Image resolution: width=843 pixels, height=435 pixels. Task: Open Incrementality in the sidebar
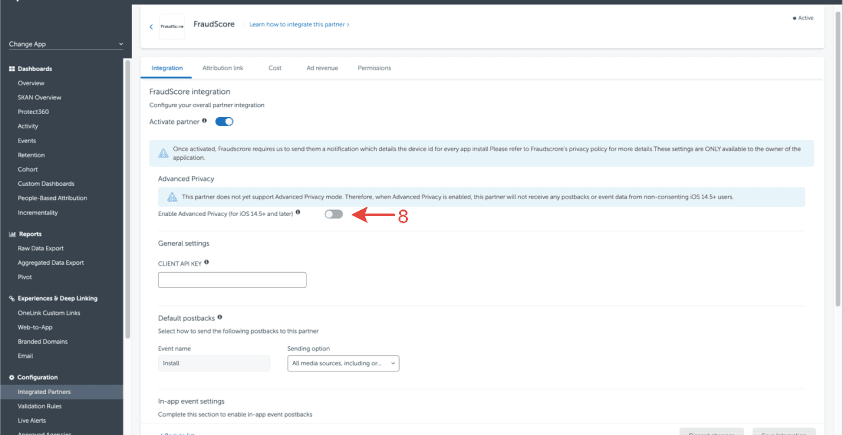click(38, 212)
